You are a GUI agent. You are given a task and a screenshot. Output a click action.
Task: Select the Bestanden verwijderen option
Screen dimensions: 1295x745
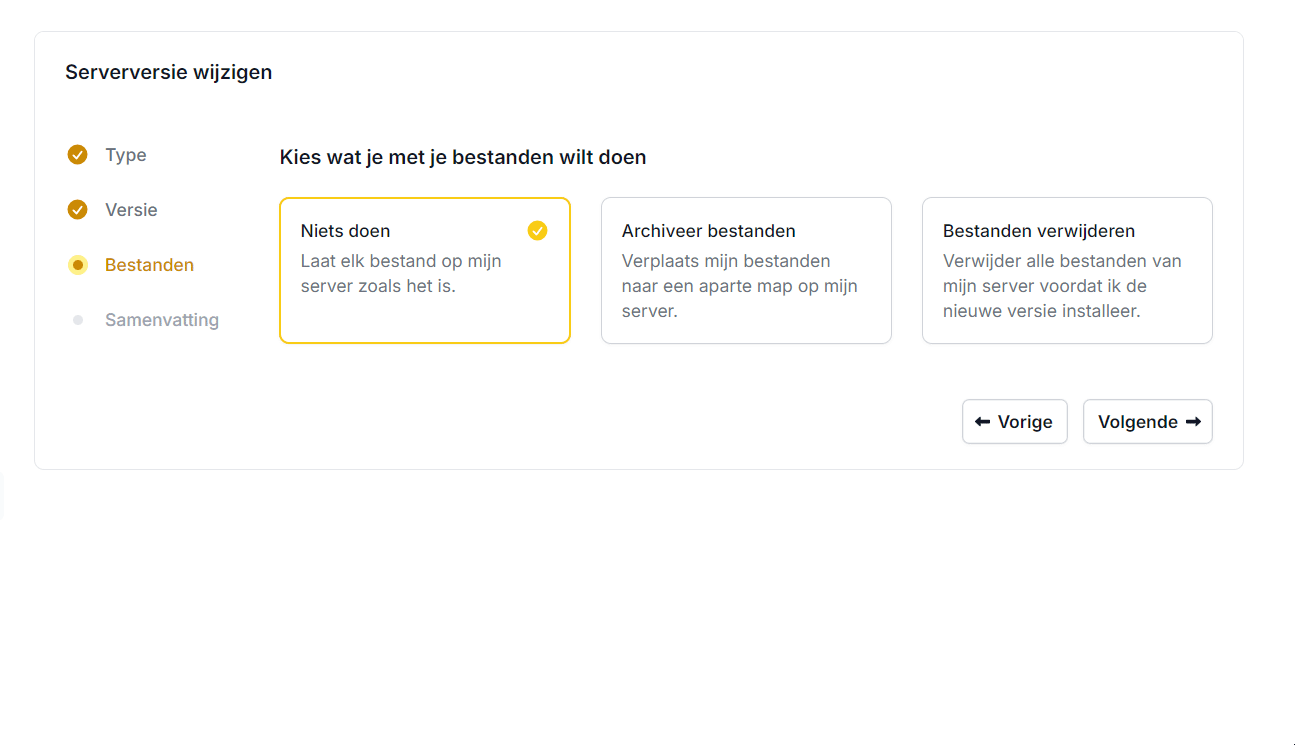pyautogui.click(x=1066, y=270)
